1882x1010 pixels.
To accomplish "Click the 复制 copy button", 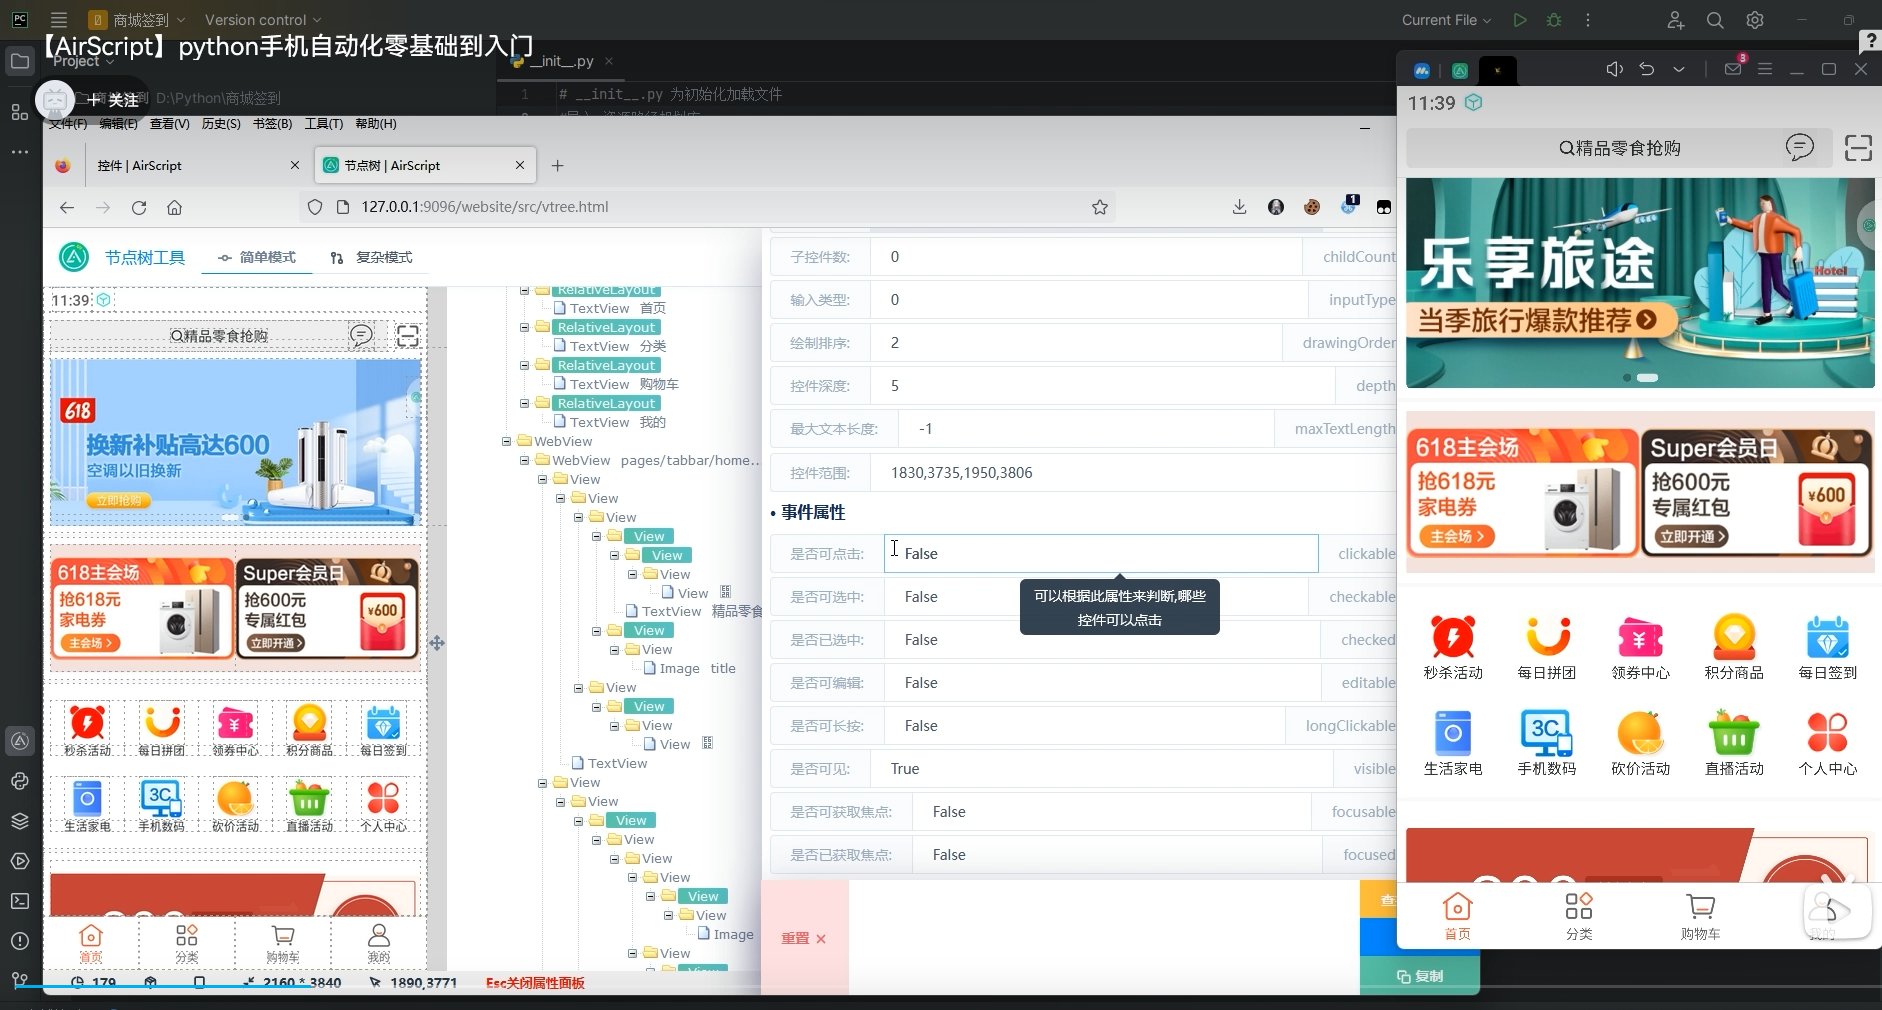I will pos(1420,976).
